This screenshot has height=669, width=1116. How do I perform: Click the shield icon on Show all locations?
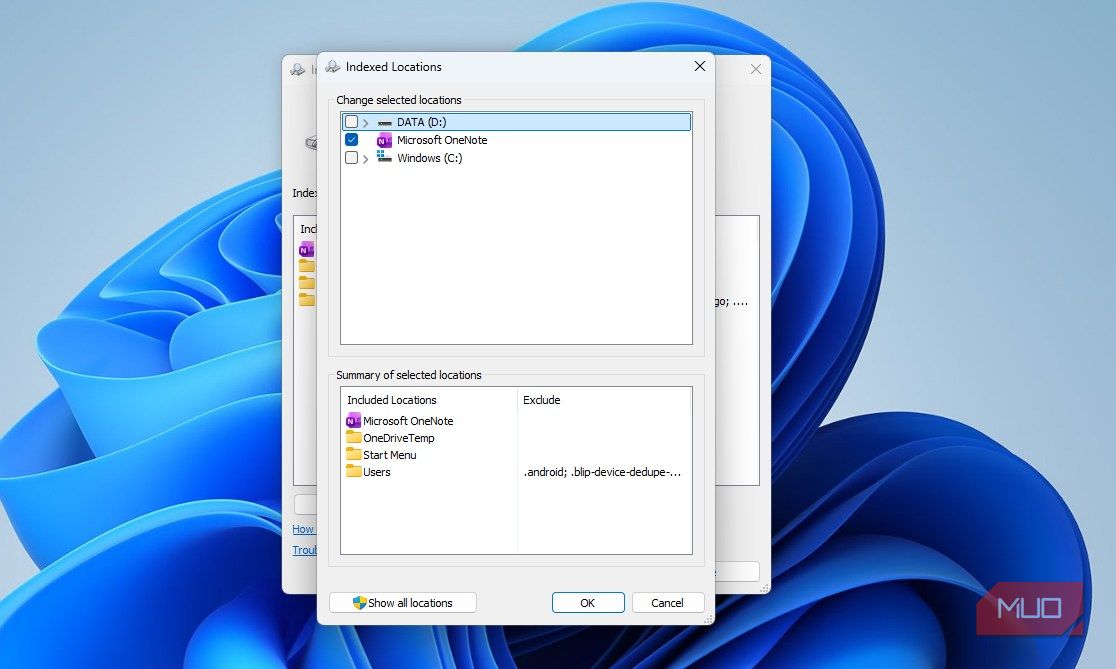[359, 603]
